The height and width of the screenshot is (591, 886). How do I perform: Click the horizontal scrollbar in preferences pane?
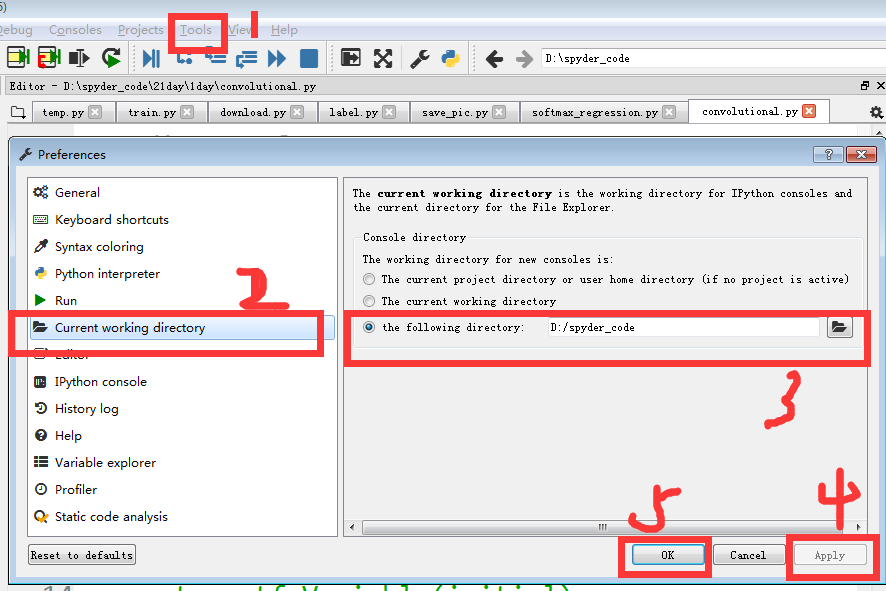point(603,527)
